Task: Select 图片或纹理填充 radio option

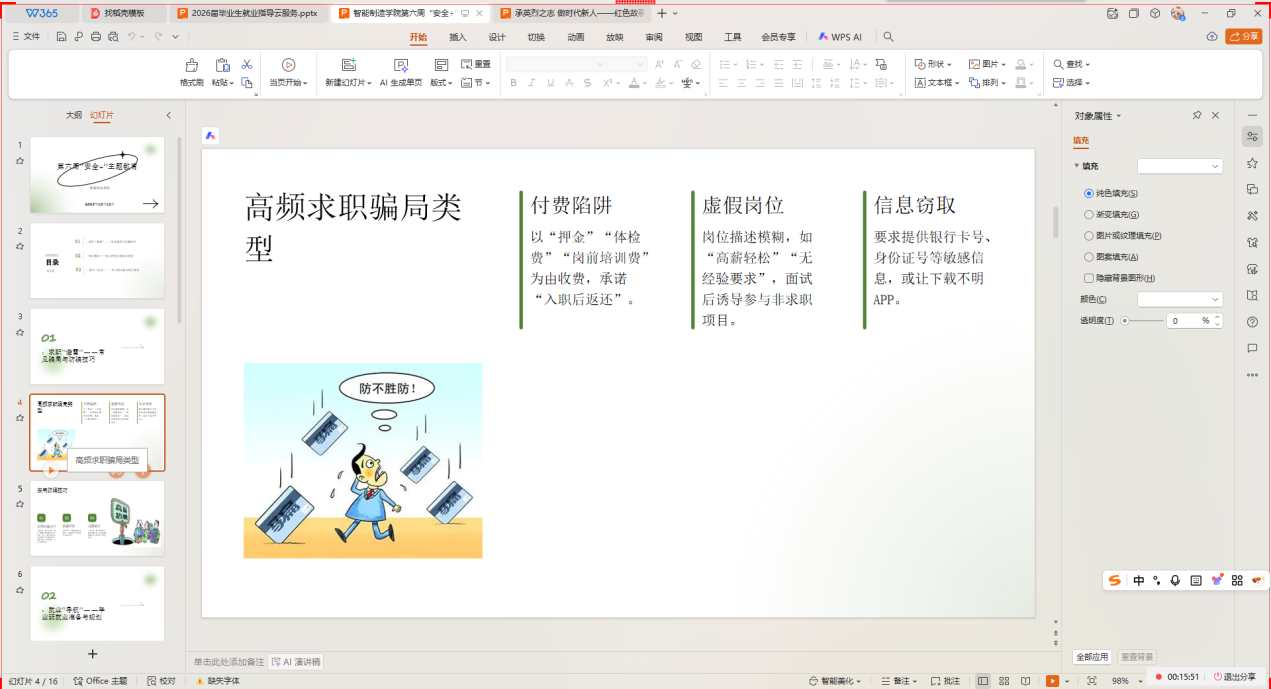Action: (1089, 236)
